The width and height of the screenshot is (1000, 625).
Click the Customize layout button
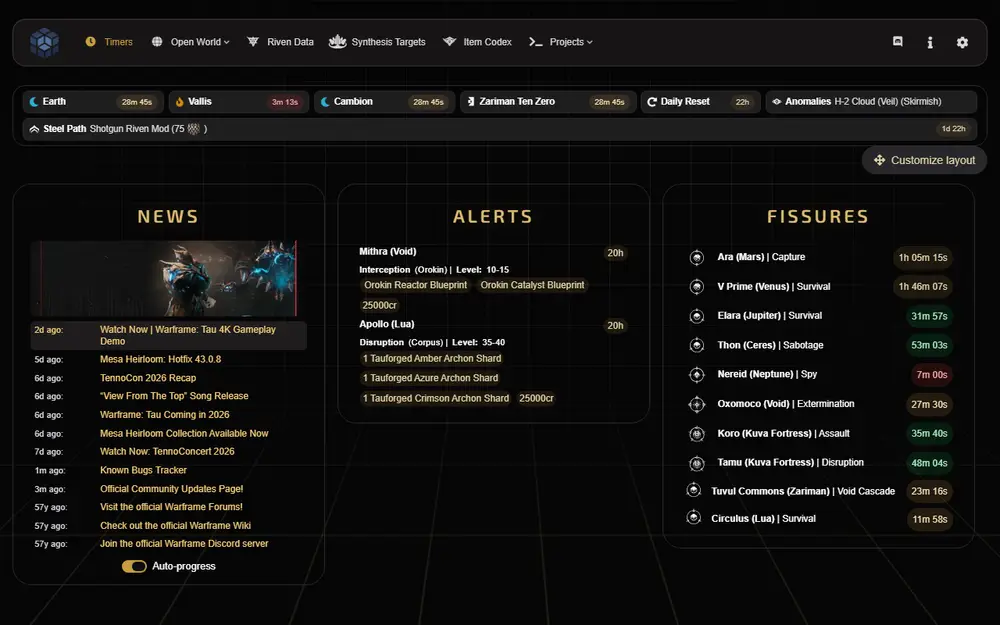924,160
